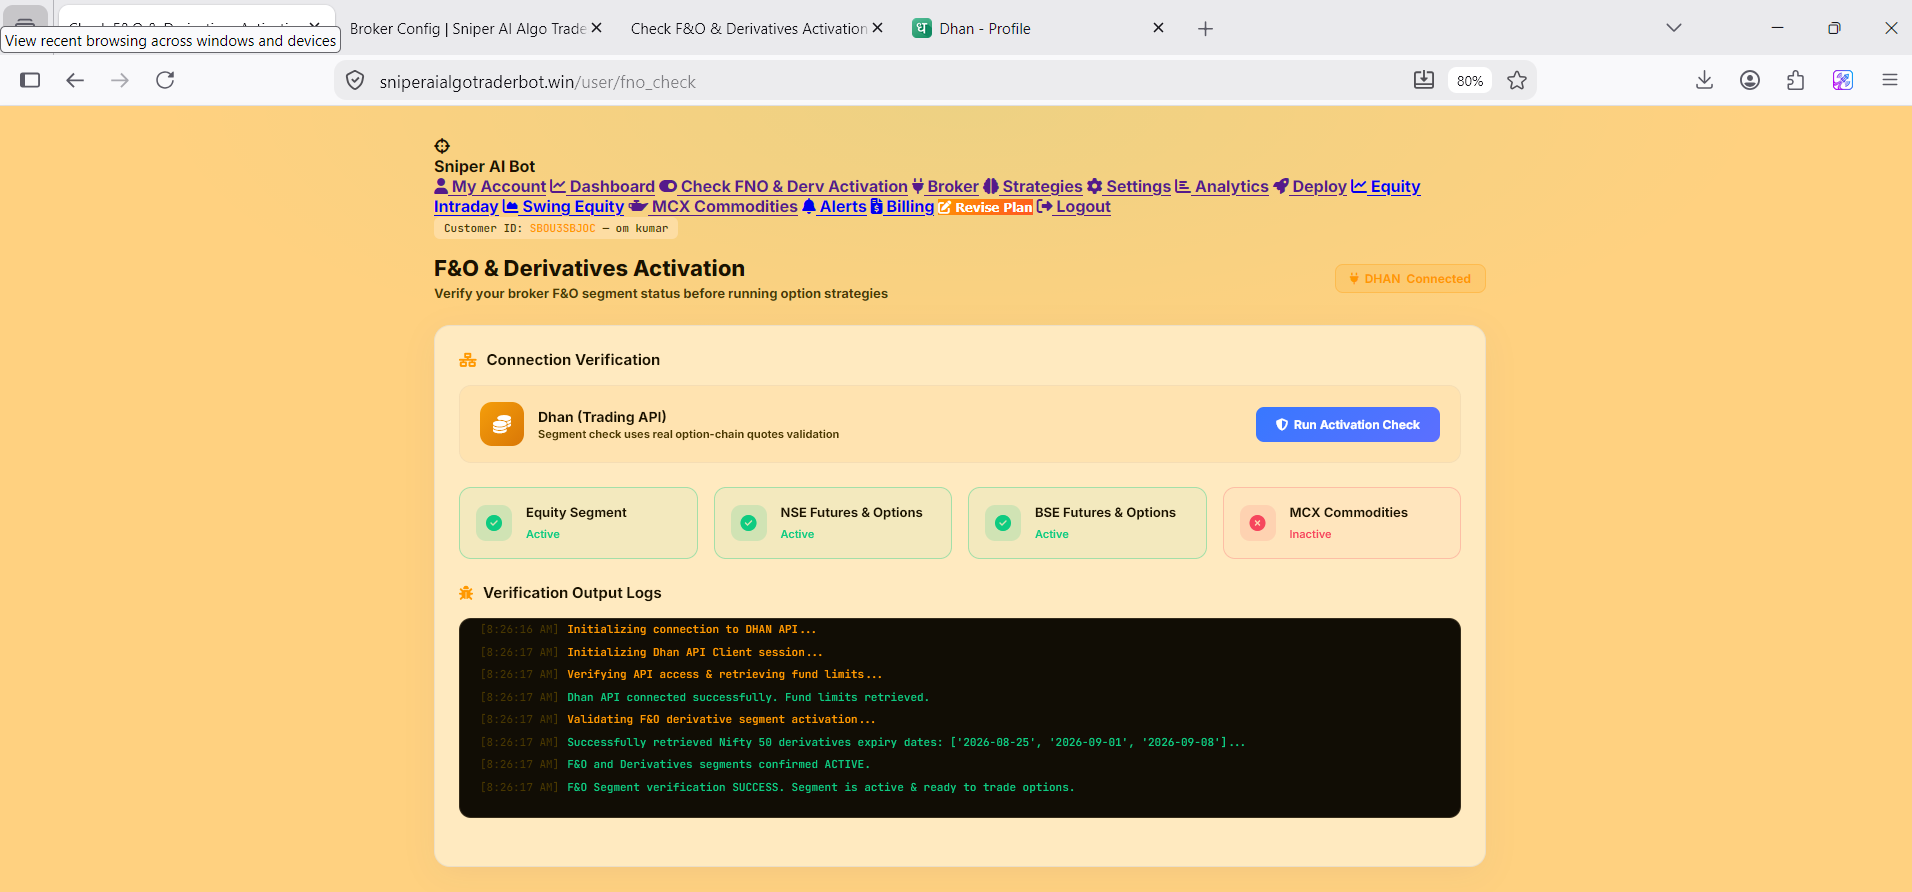Click the BSE Futures & Options check icon
This screenshot has height=892, width=1912.
coord(1003,522)
